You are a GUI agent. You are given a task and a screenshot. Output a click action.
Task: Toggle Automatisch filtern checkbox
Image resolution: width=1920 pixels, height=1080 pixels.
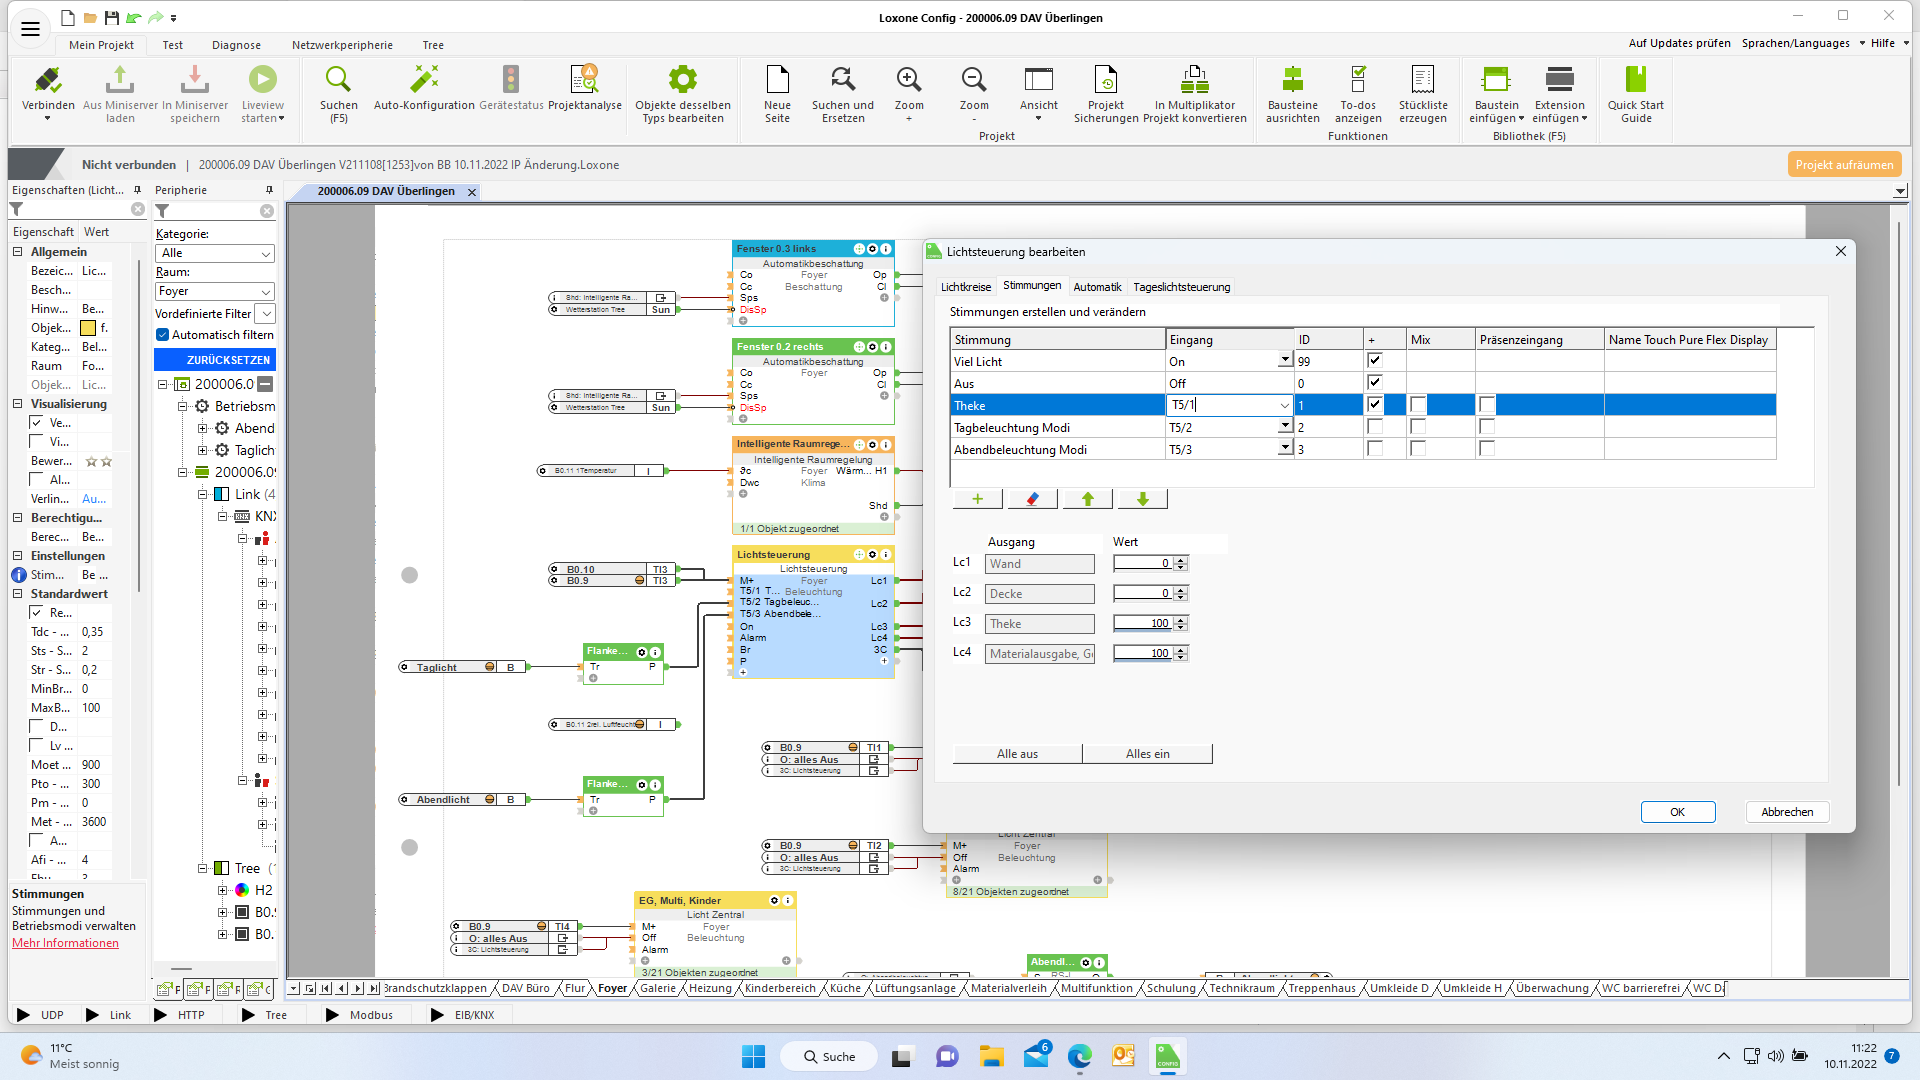(162, 335)
